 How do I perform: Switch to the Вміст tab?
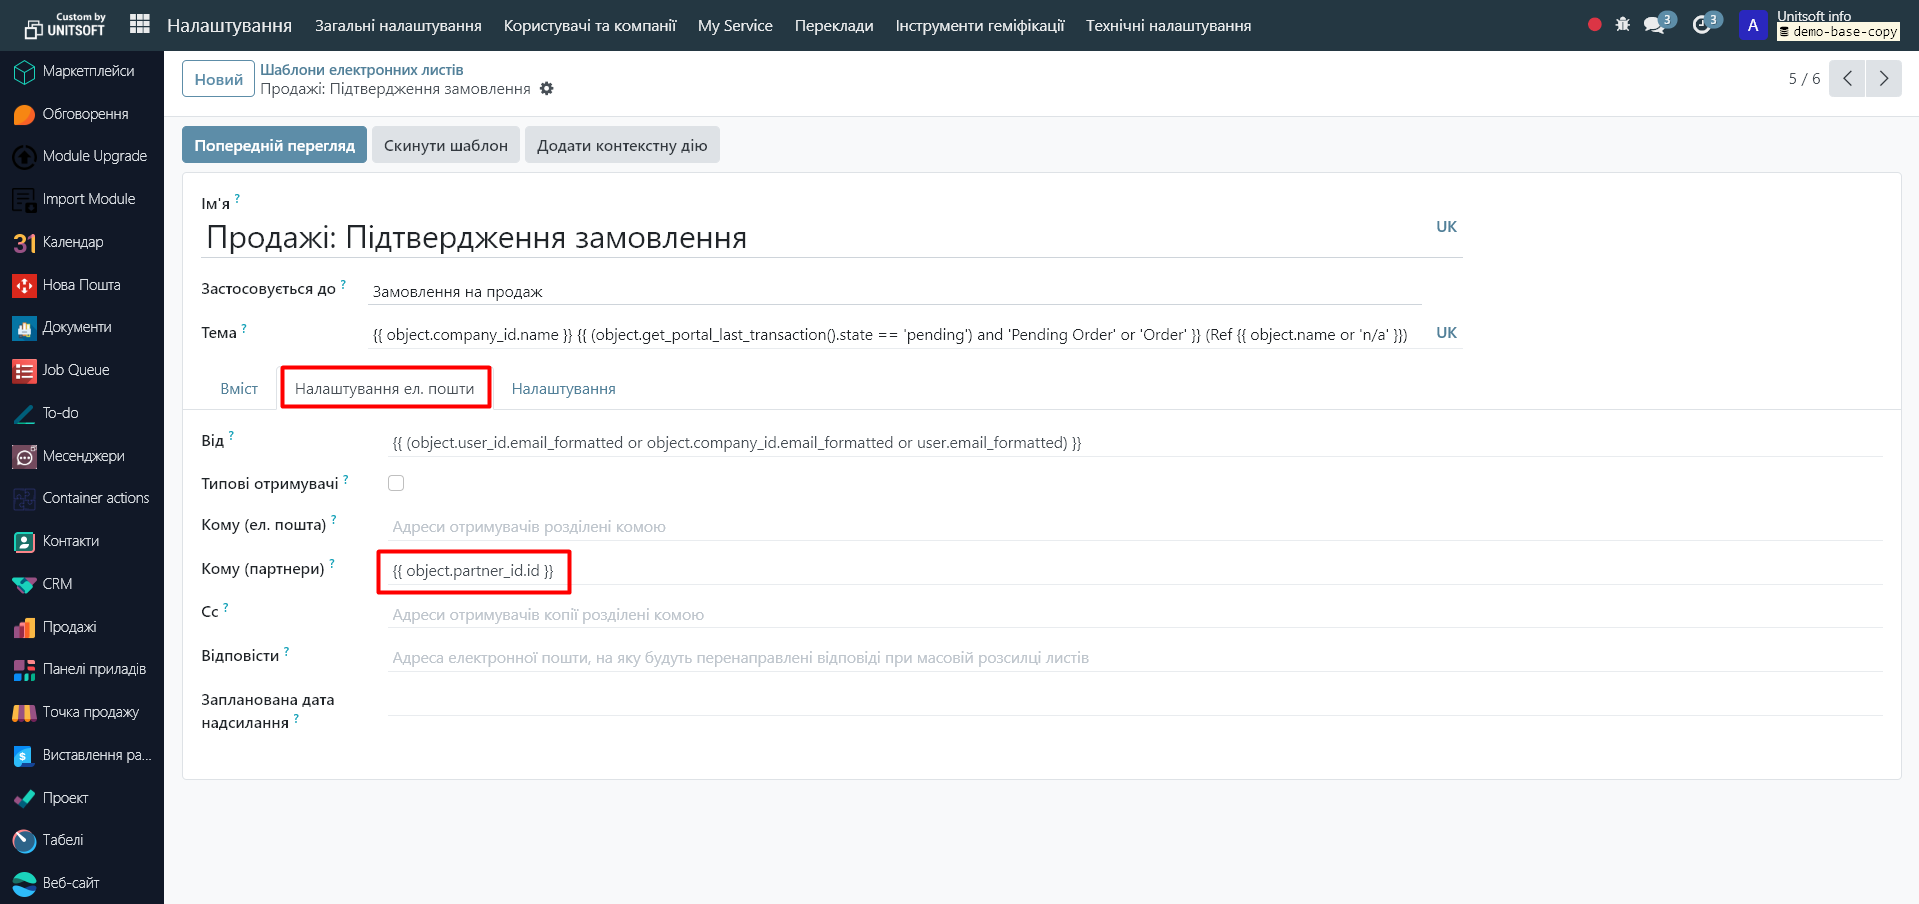click(239, 389)
